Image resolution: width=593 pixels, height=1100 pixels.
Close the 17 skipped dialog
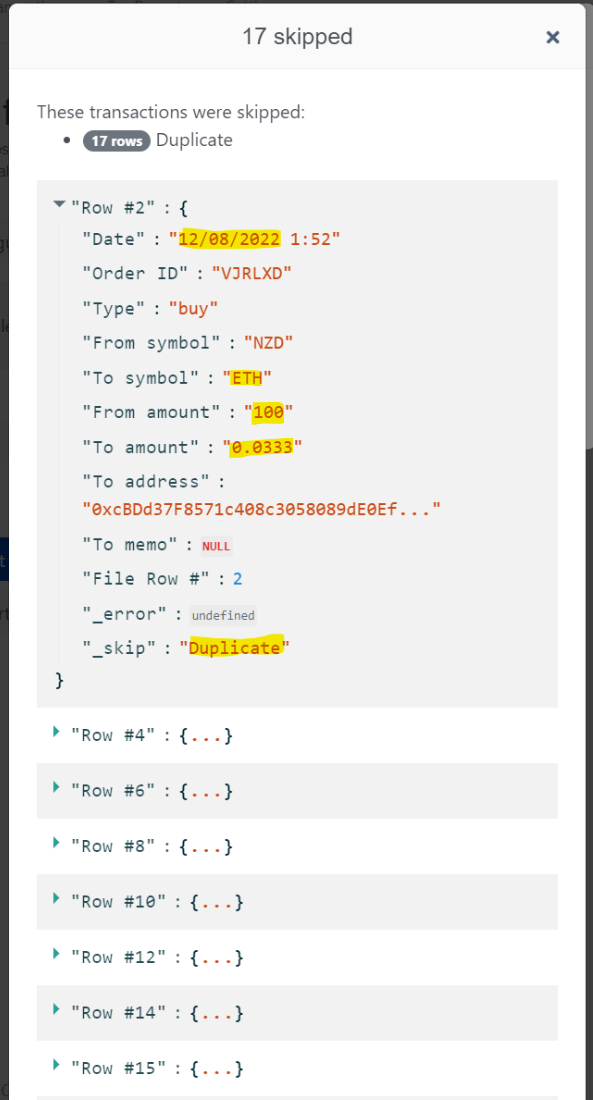point(553,37)
